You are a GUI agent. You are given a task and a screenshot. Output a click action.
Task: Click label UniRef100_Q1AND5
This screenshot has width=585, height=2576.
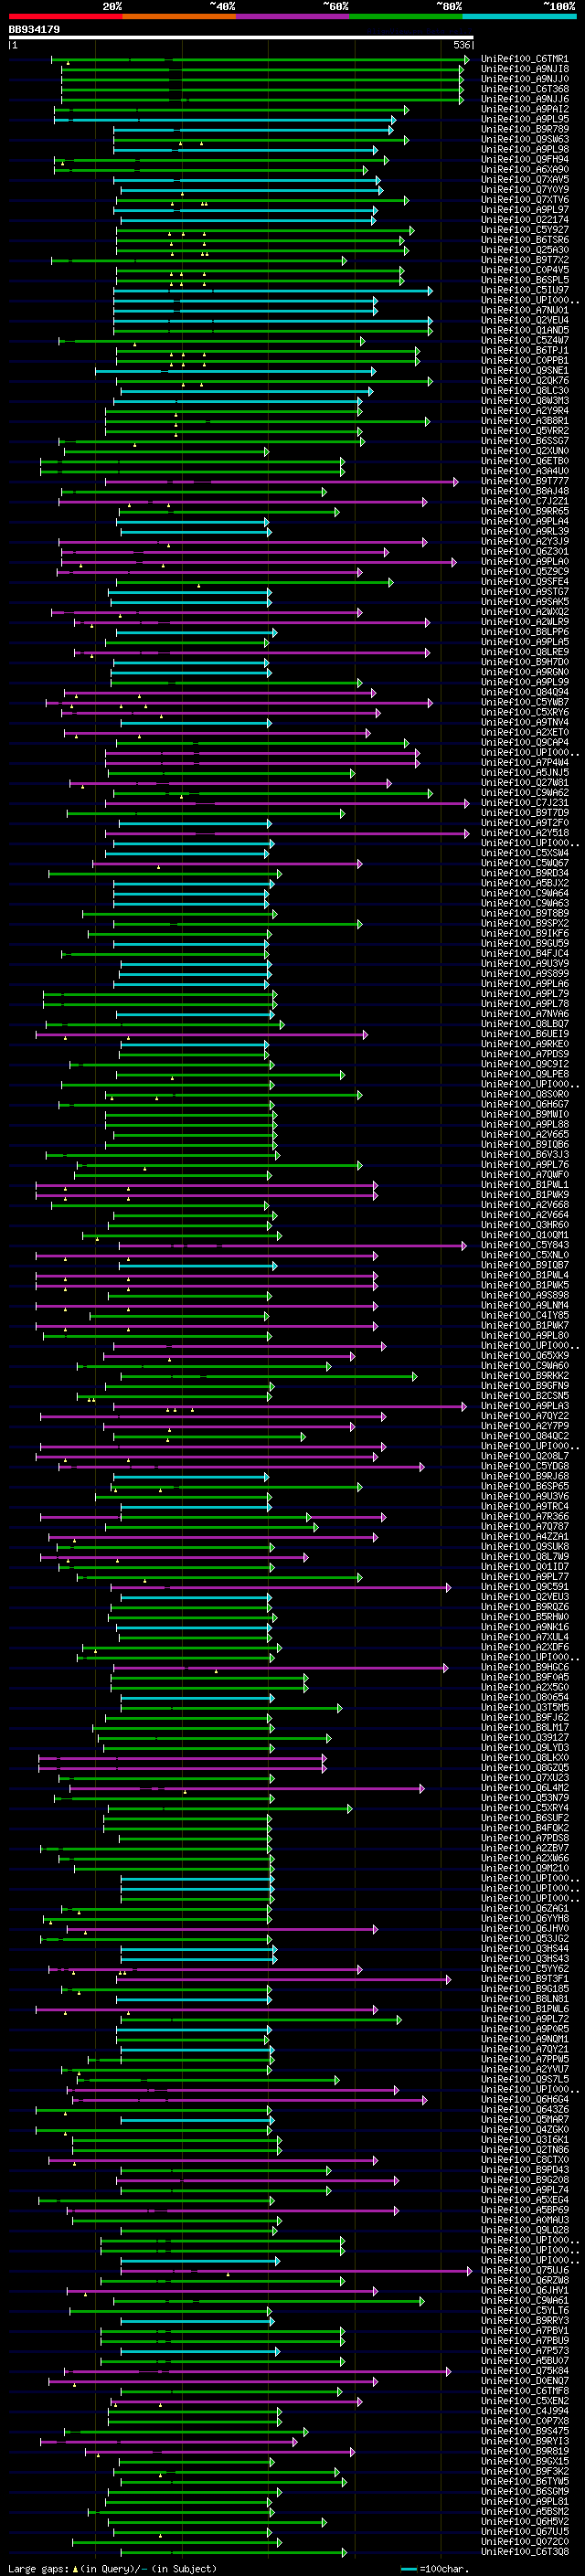525,330
